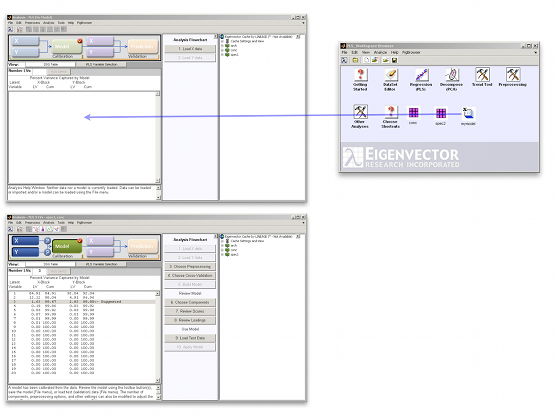This screenshot has width=556, height=417.
Task: Open Help menu in no-model Analysis window
Action: tap(71, 23)
